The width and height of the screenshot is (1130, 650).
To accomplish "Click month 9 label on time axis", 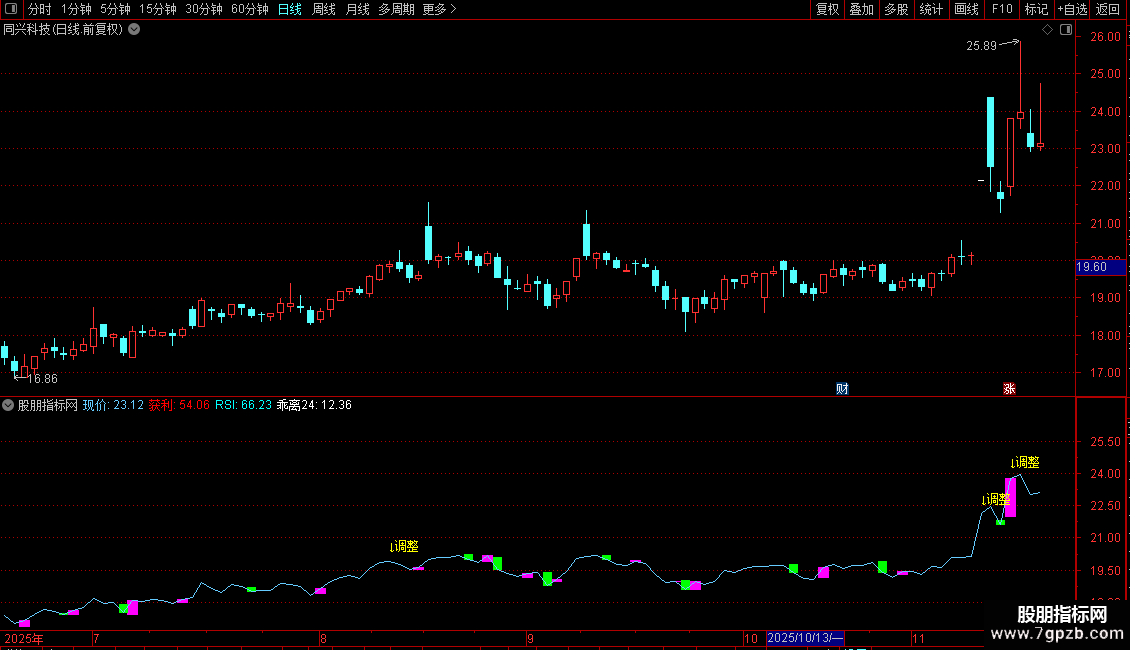I will [530, 638].
